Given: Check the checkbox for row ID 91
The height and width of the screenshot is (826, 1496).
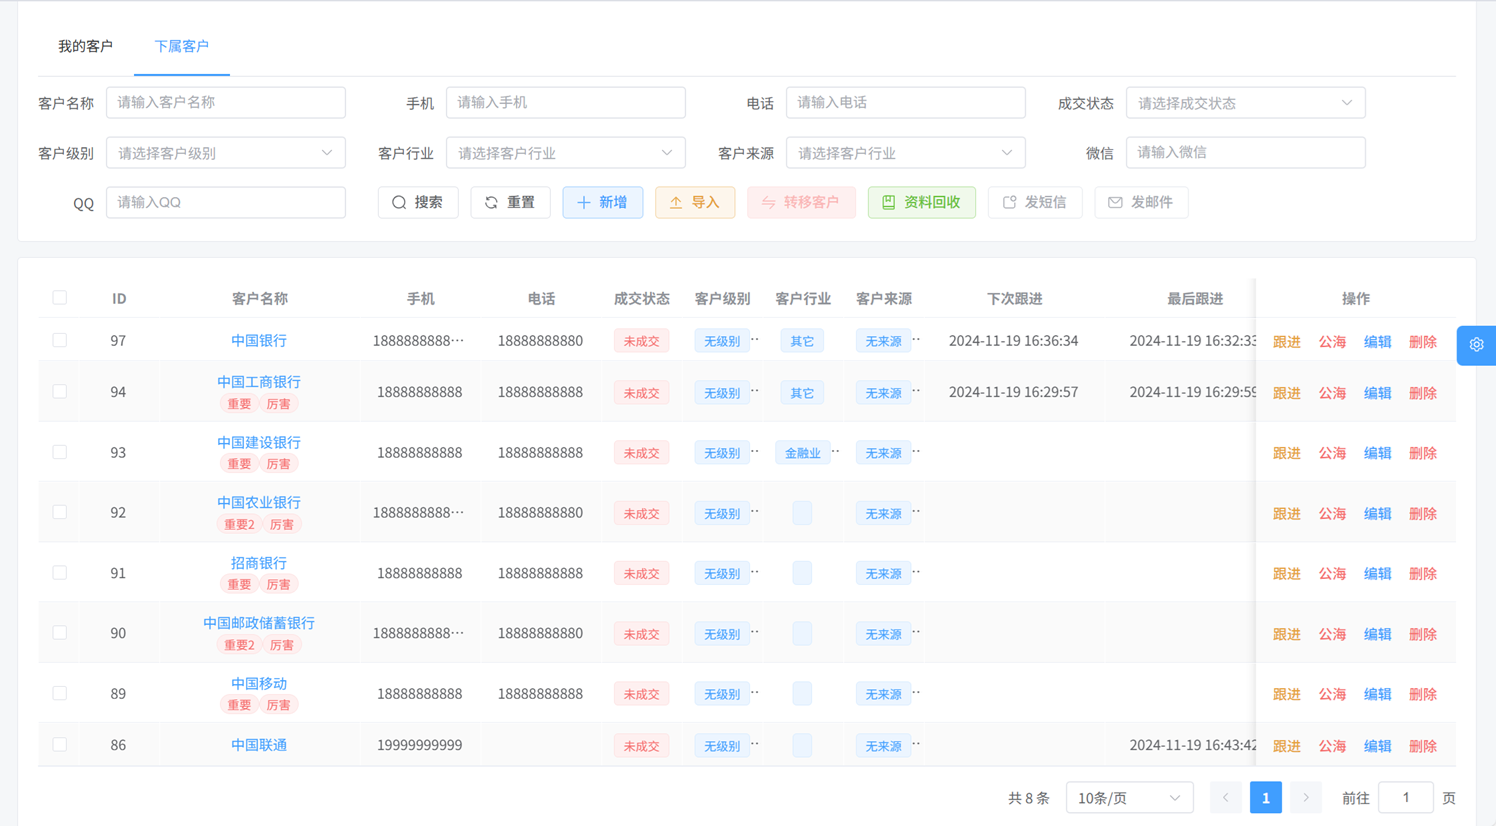Looking at the screenshot, I should [60, 573].
